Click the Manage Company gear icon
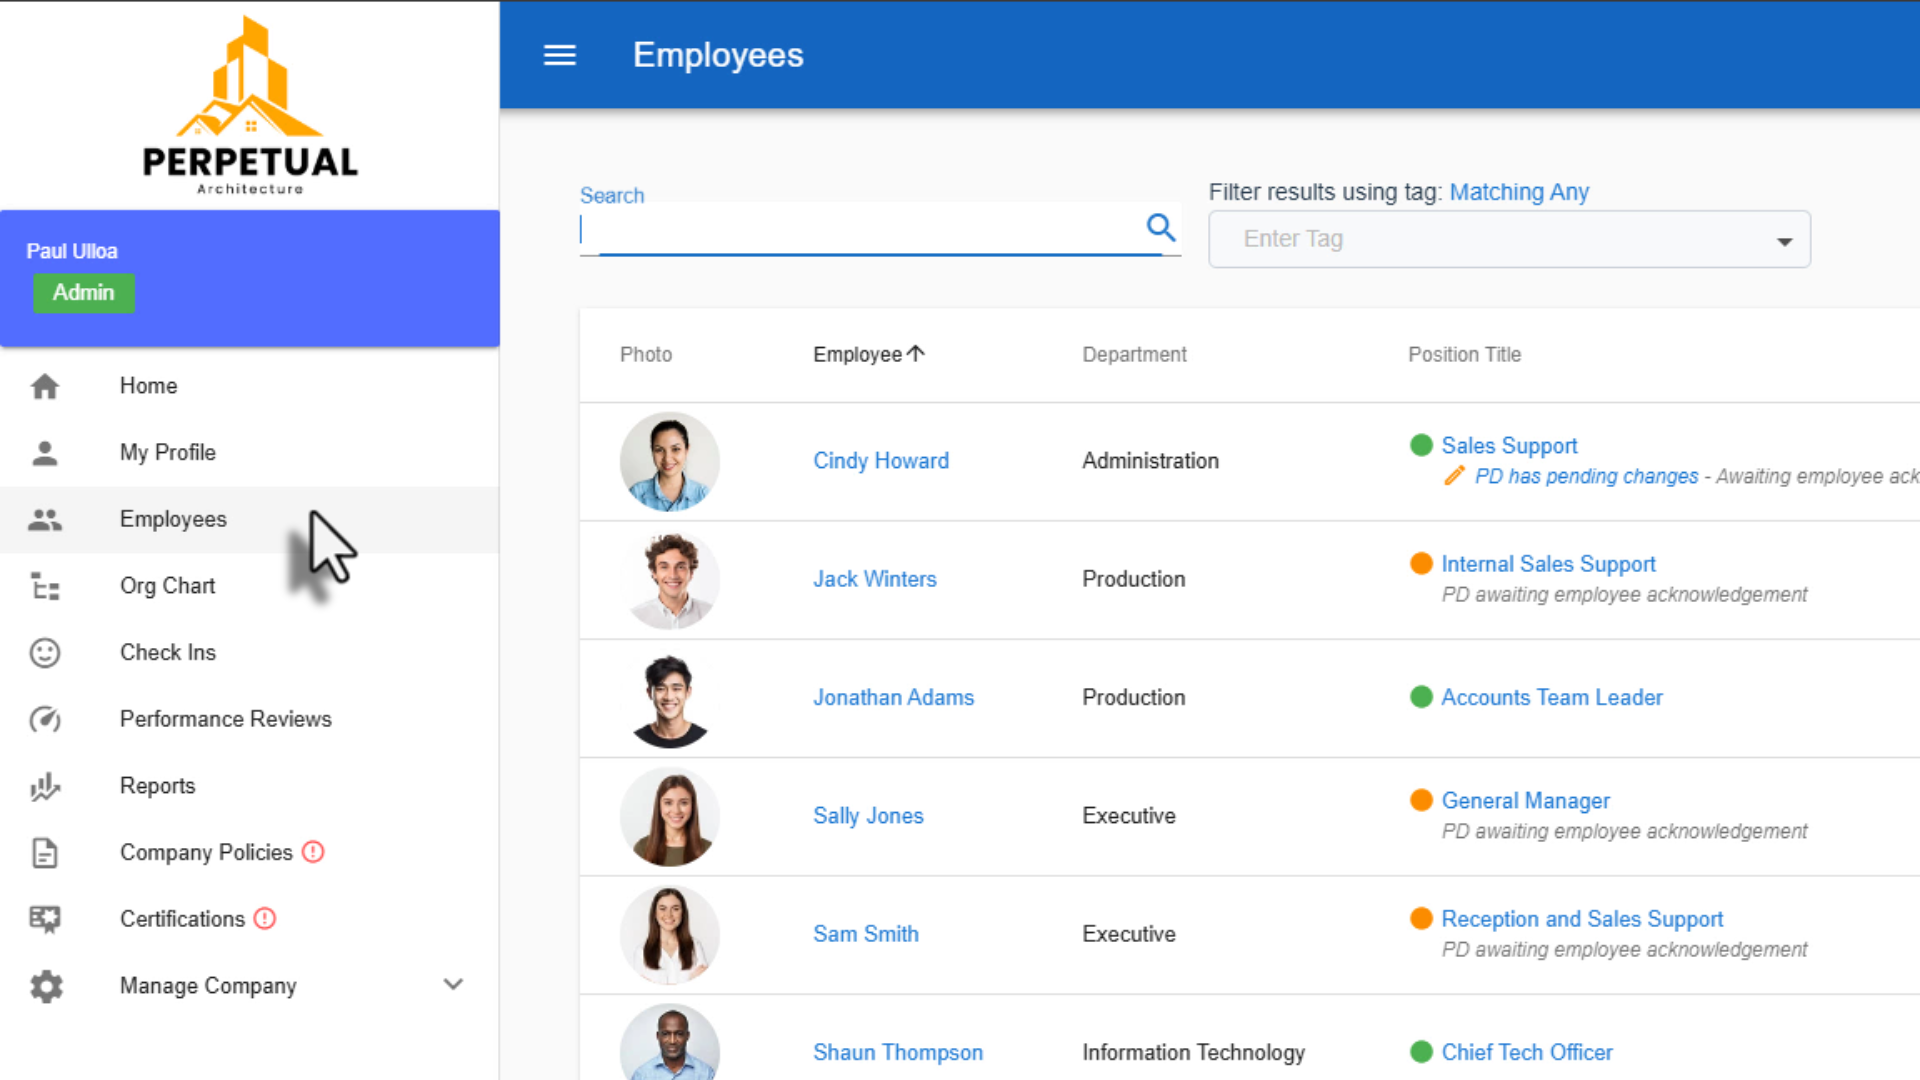Image resolution: width=1920 pixels, height=1080 pixels. coord(46,986)
